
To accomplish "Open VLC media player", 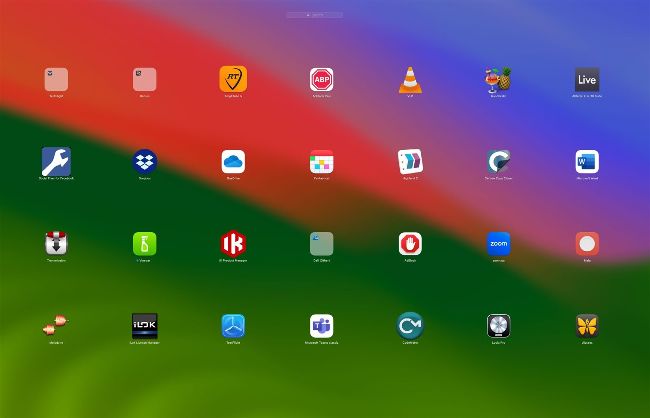I will [x=410, y=80].
